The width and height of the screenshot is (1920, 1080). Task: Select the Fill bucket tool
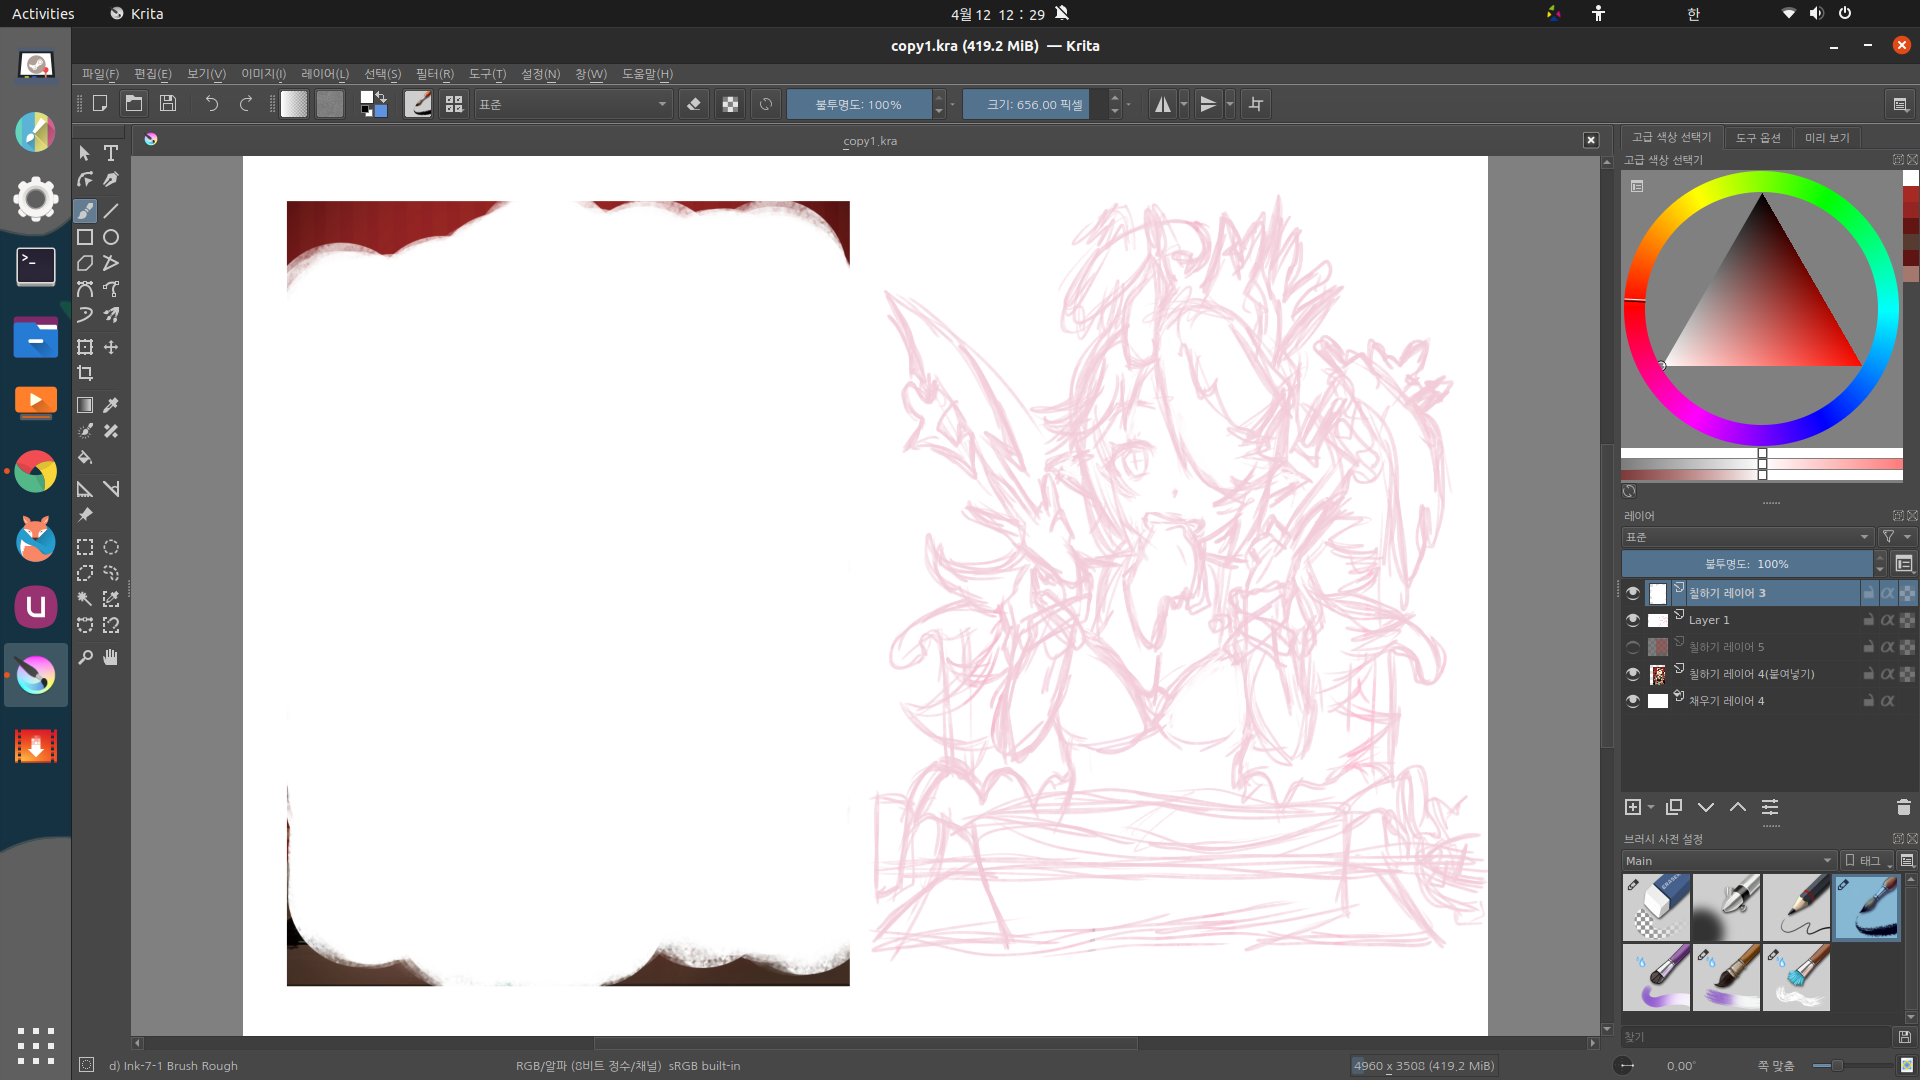click(85, 457)
